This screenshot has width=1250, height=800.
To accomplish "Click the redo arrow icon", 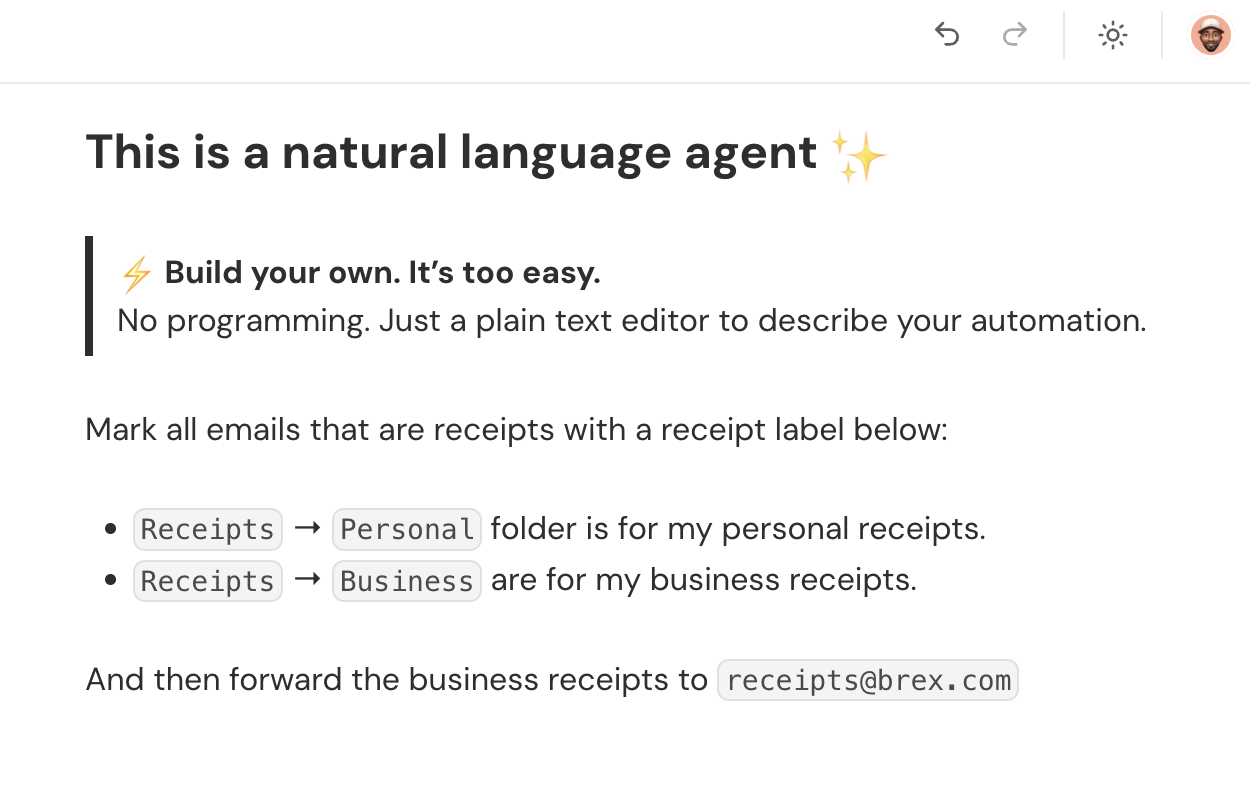I will pos(1015,36).
